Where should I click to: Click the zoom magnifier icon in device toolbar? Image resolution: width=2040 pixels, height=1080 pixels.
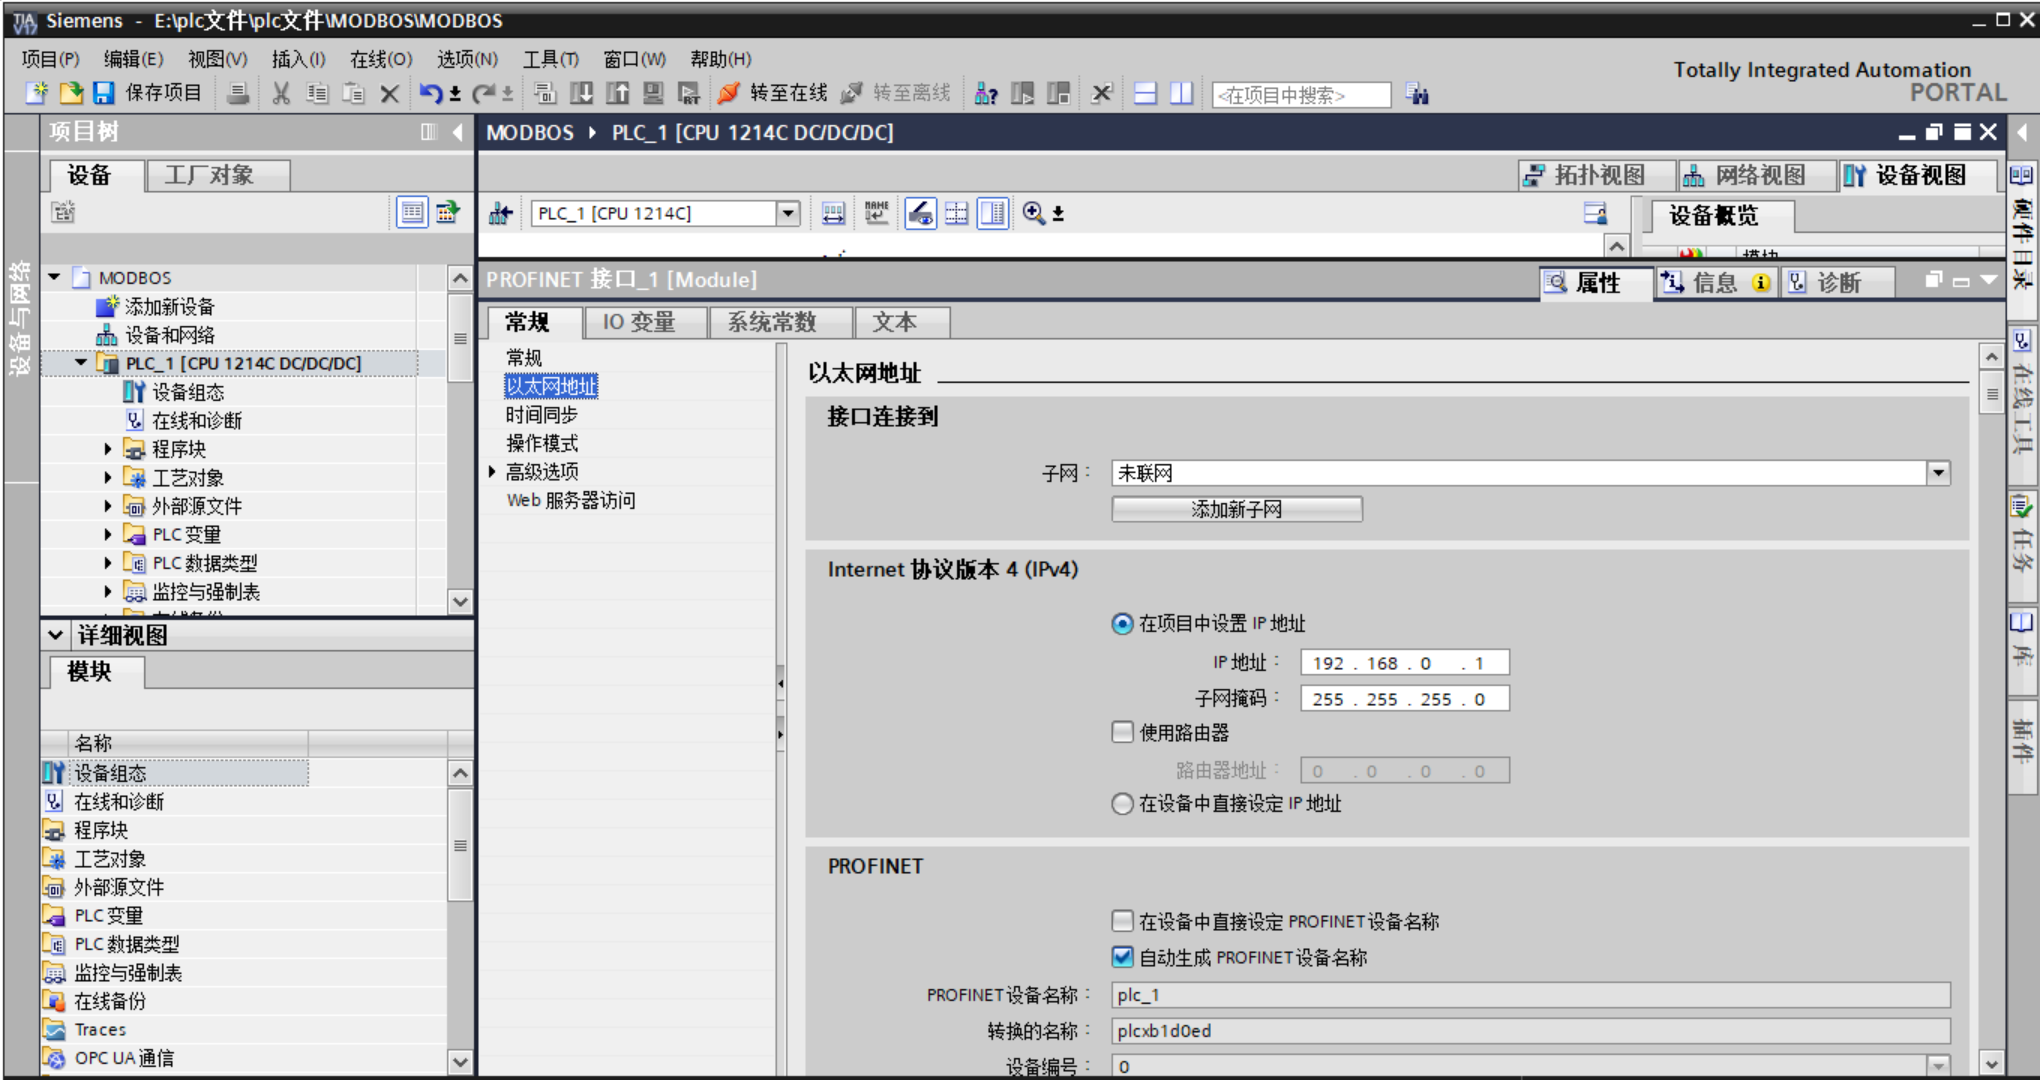point(1034,213)
